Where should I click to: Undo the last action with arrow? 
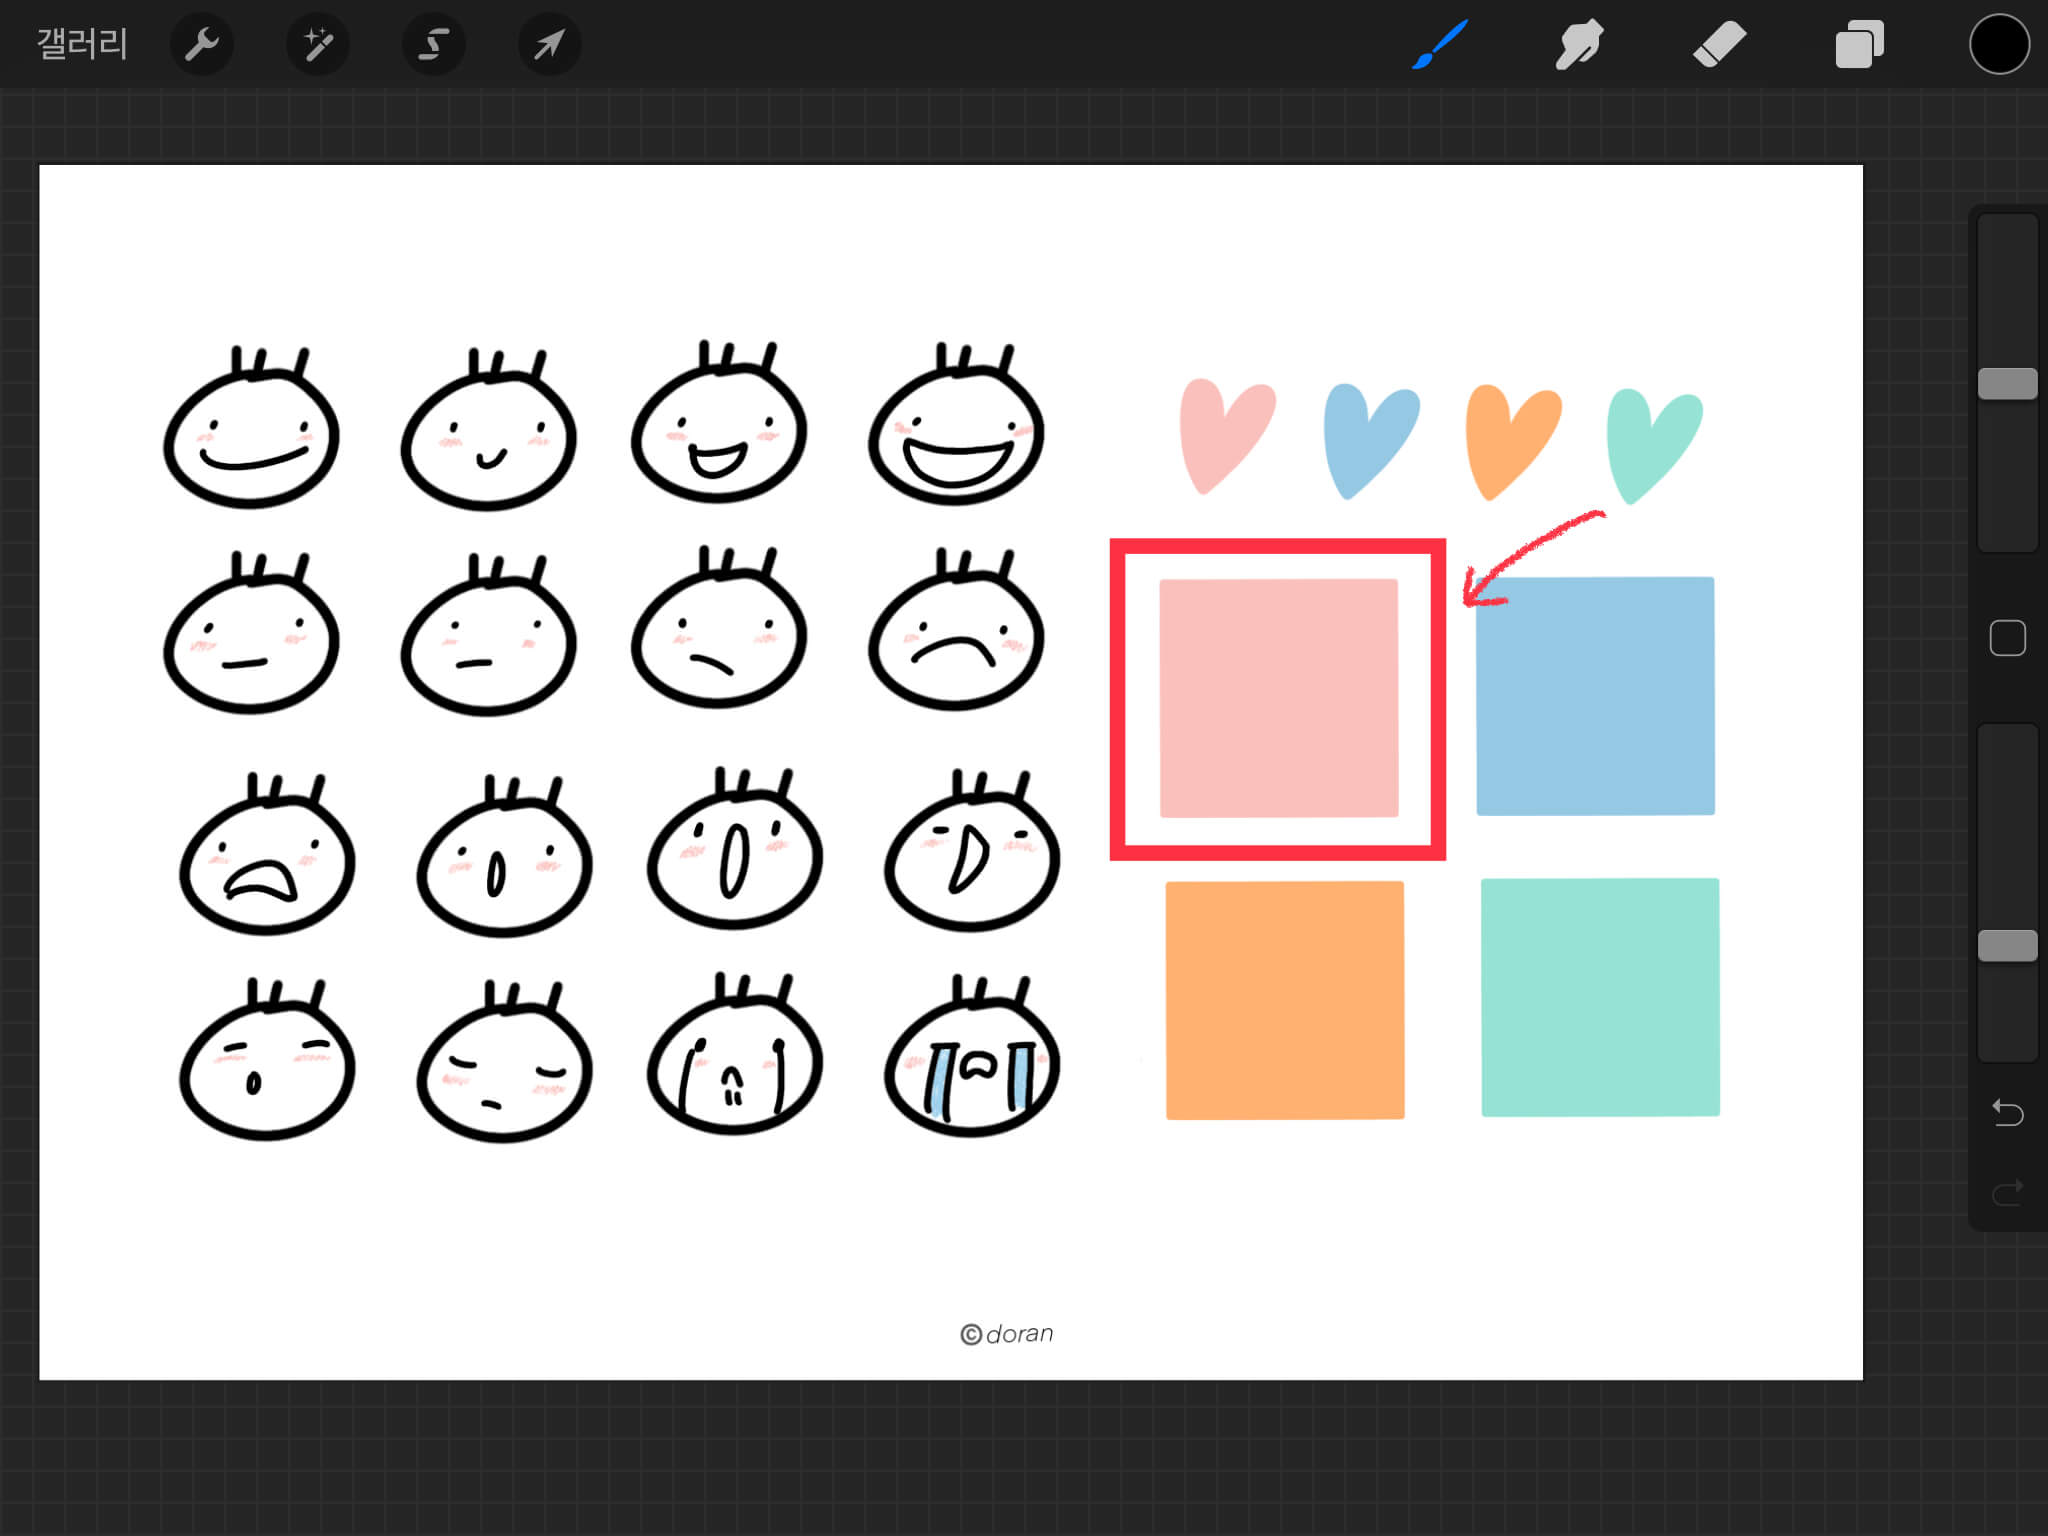tap(2007, 1112)
